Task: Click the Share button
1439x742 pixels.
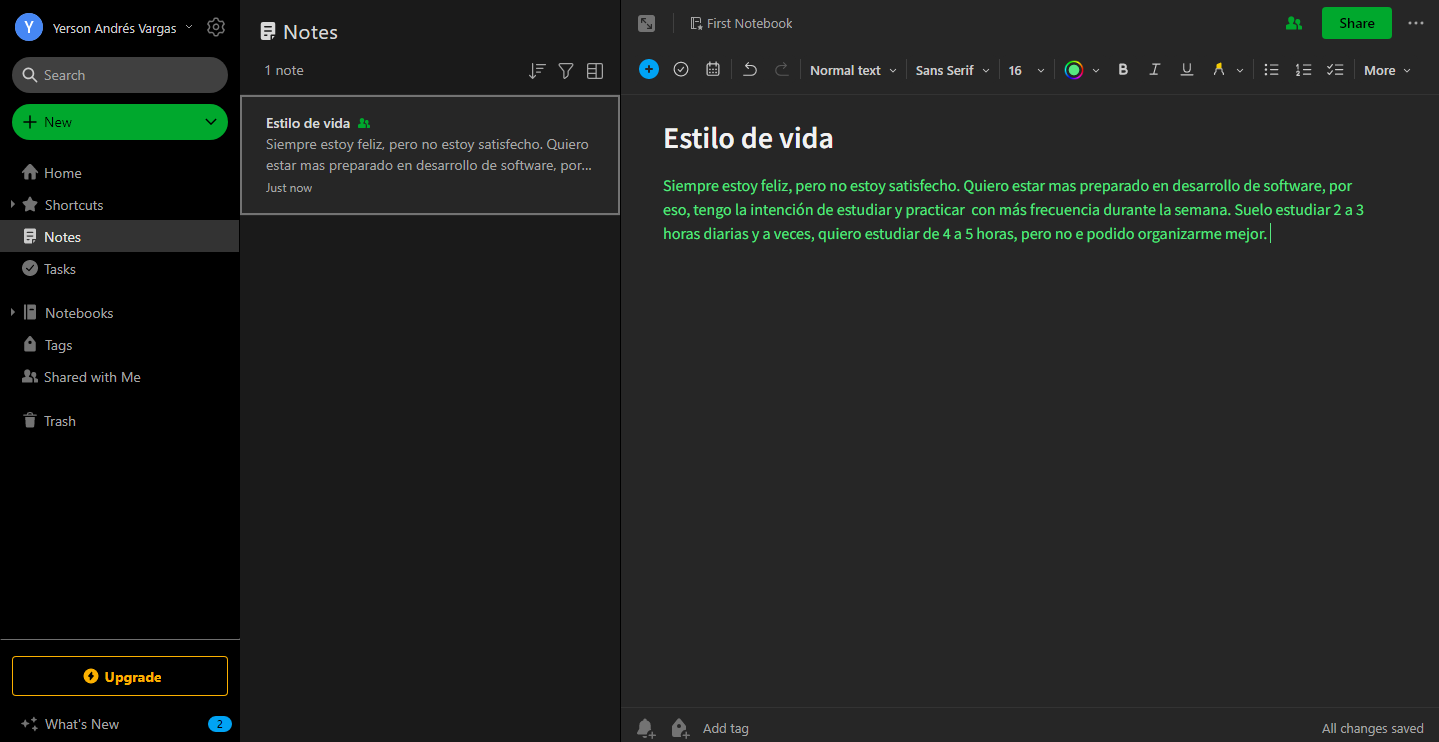Action: point(1357,23)
